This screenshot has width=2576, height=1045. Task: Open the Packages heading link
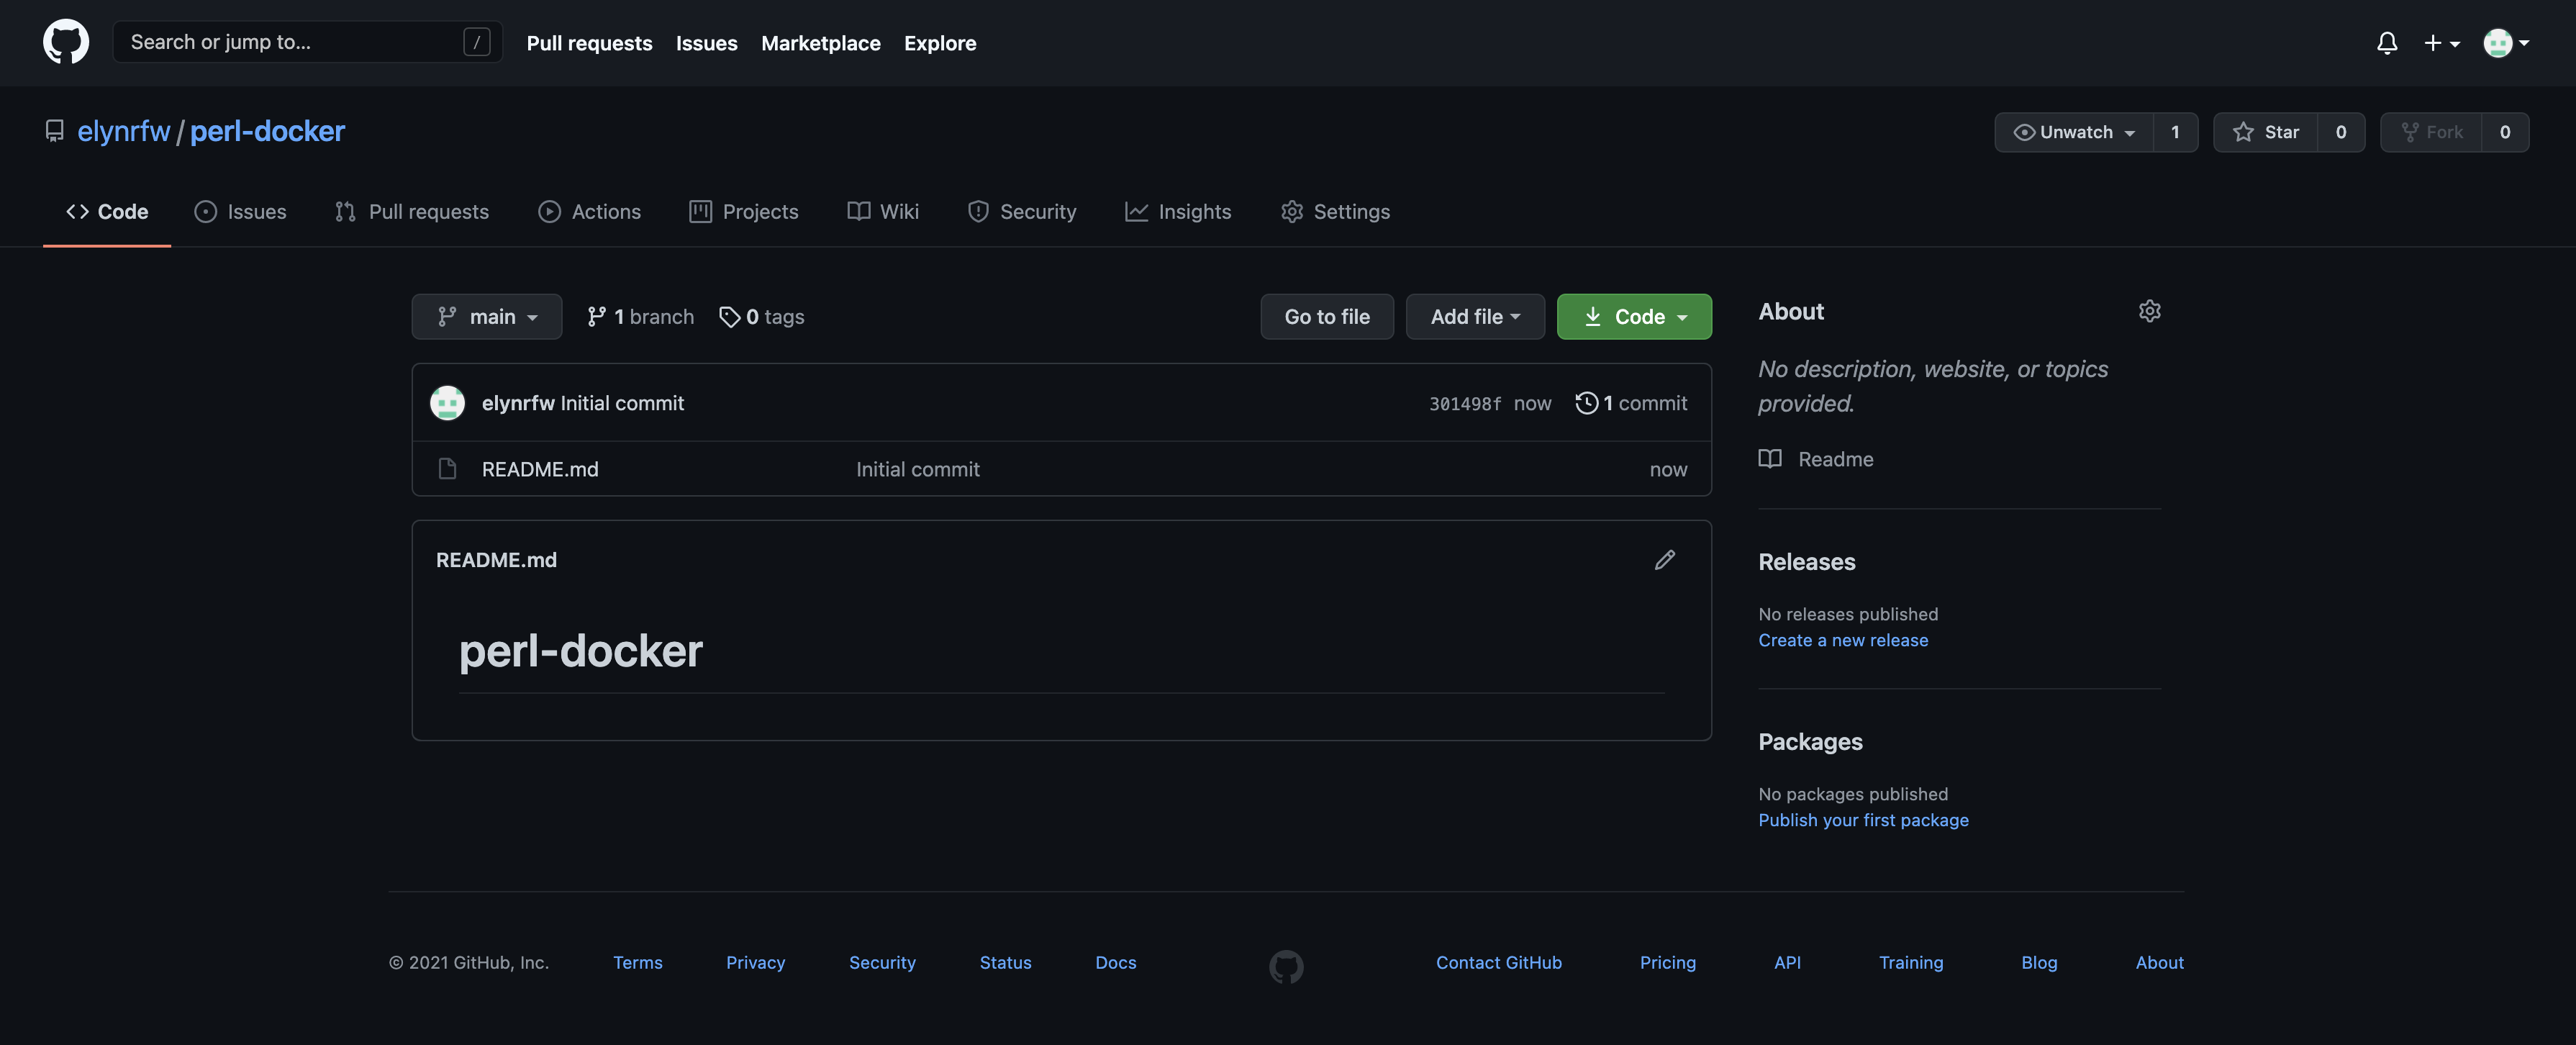click(1810, 742)
